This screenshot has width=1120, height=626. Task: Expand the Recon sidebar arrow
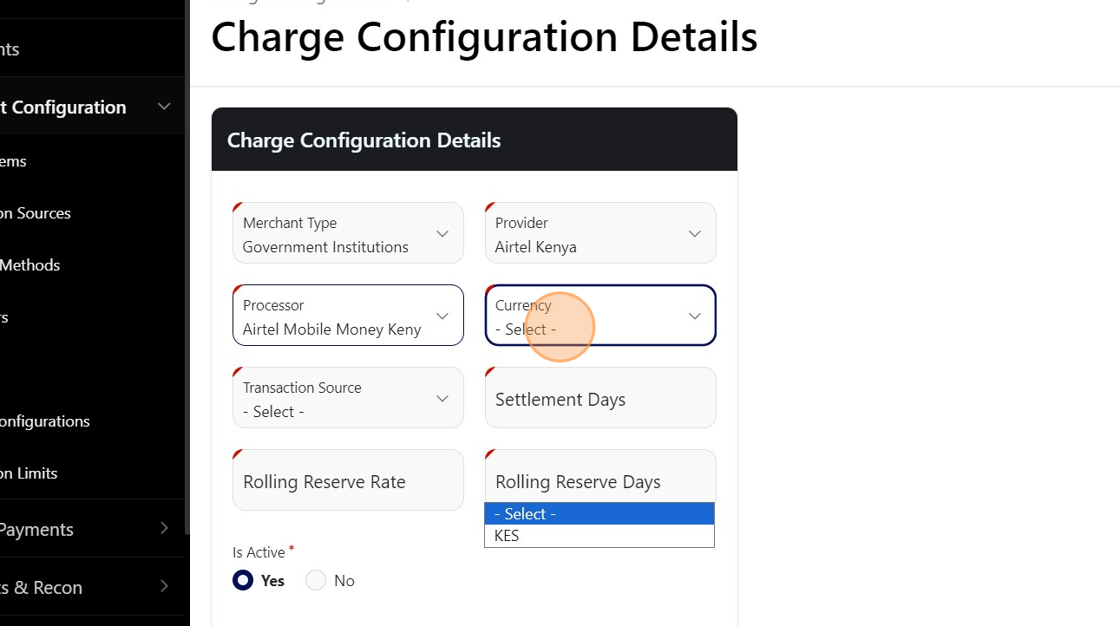point(164,586)
